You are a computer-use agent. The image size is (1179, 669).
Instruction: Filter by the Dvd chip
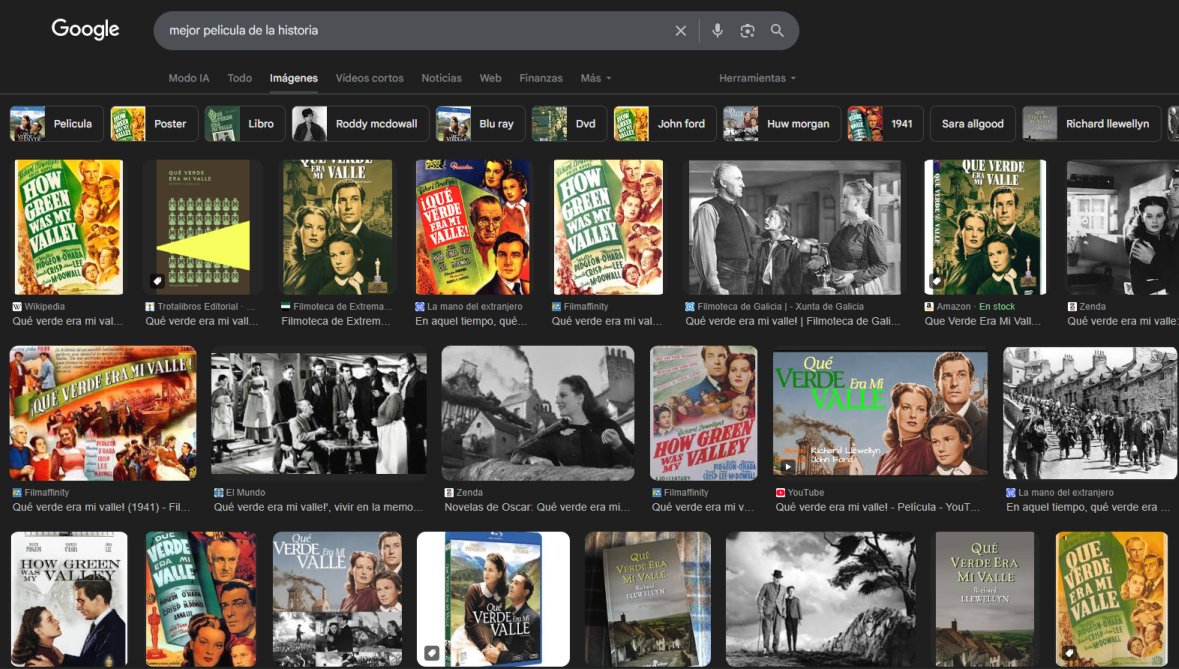[x=568, y=124]
